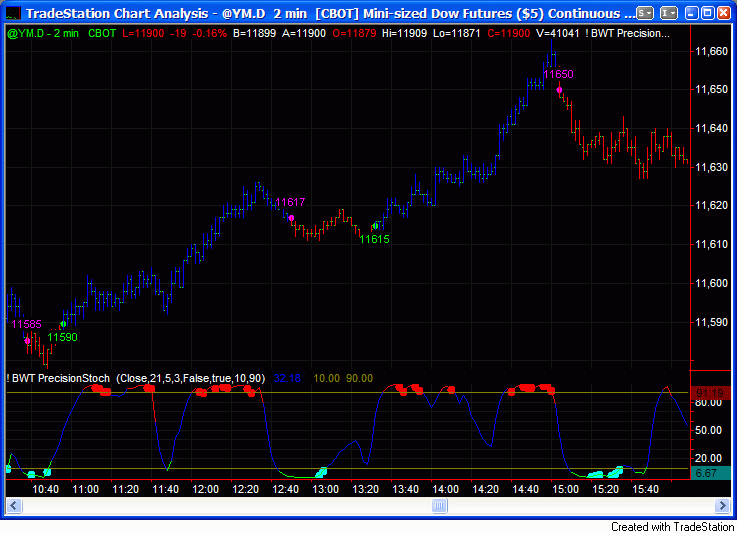This screenshot has width=737, height=533.
Task: Click the 'O=11879' open value
Action: pyautogui.click(x=354, y=33)
